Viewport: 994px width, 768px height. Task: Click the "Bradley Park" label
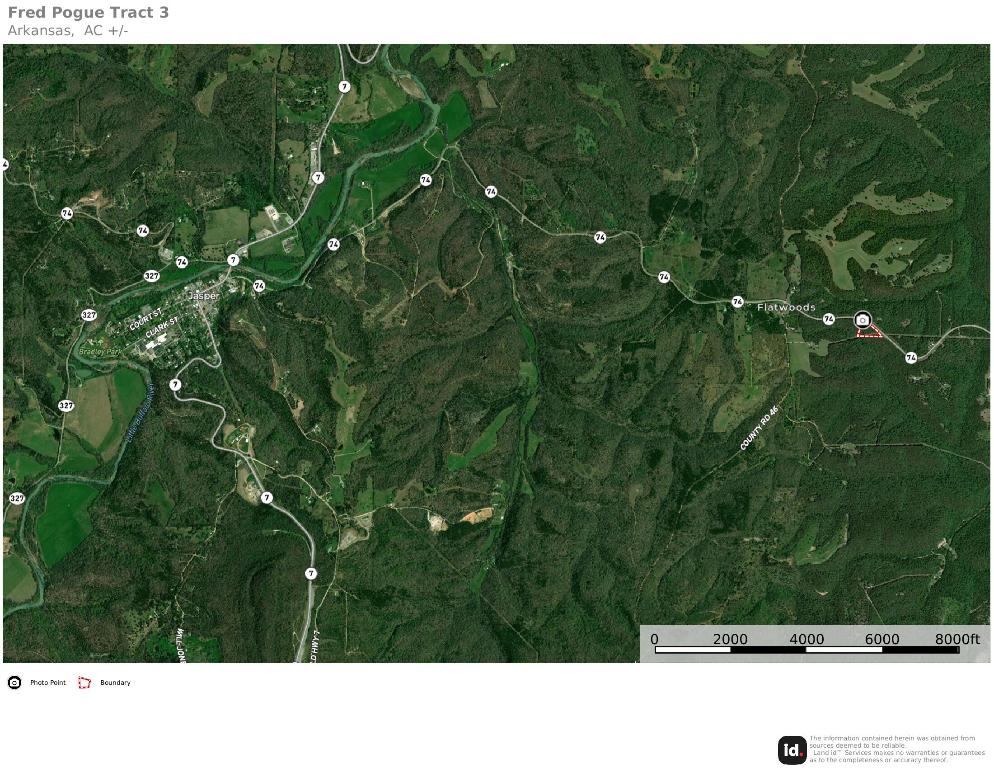(100, 351)
